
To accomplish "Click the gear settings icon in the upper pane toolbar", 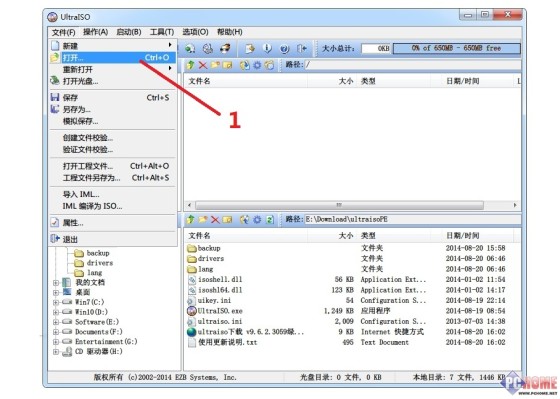I will [257, 65].
